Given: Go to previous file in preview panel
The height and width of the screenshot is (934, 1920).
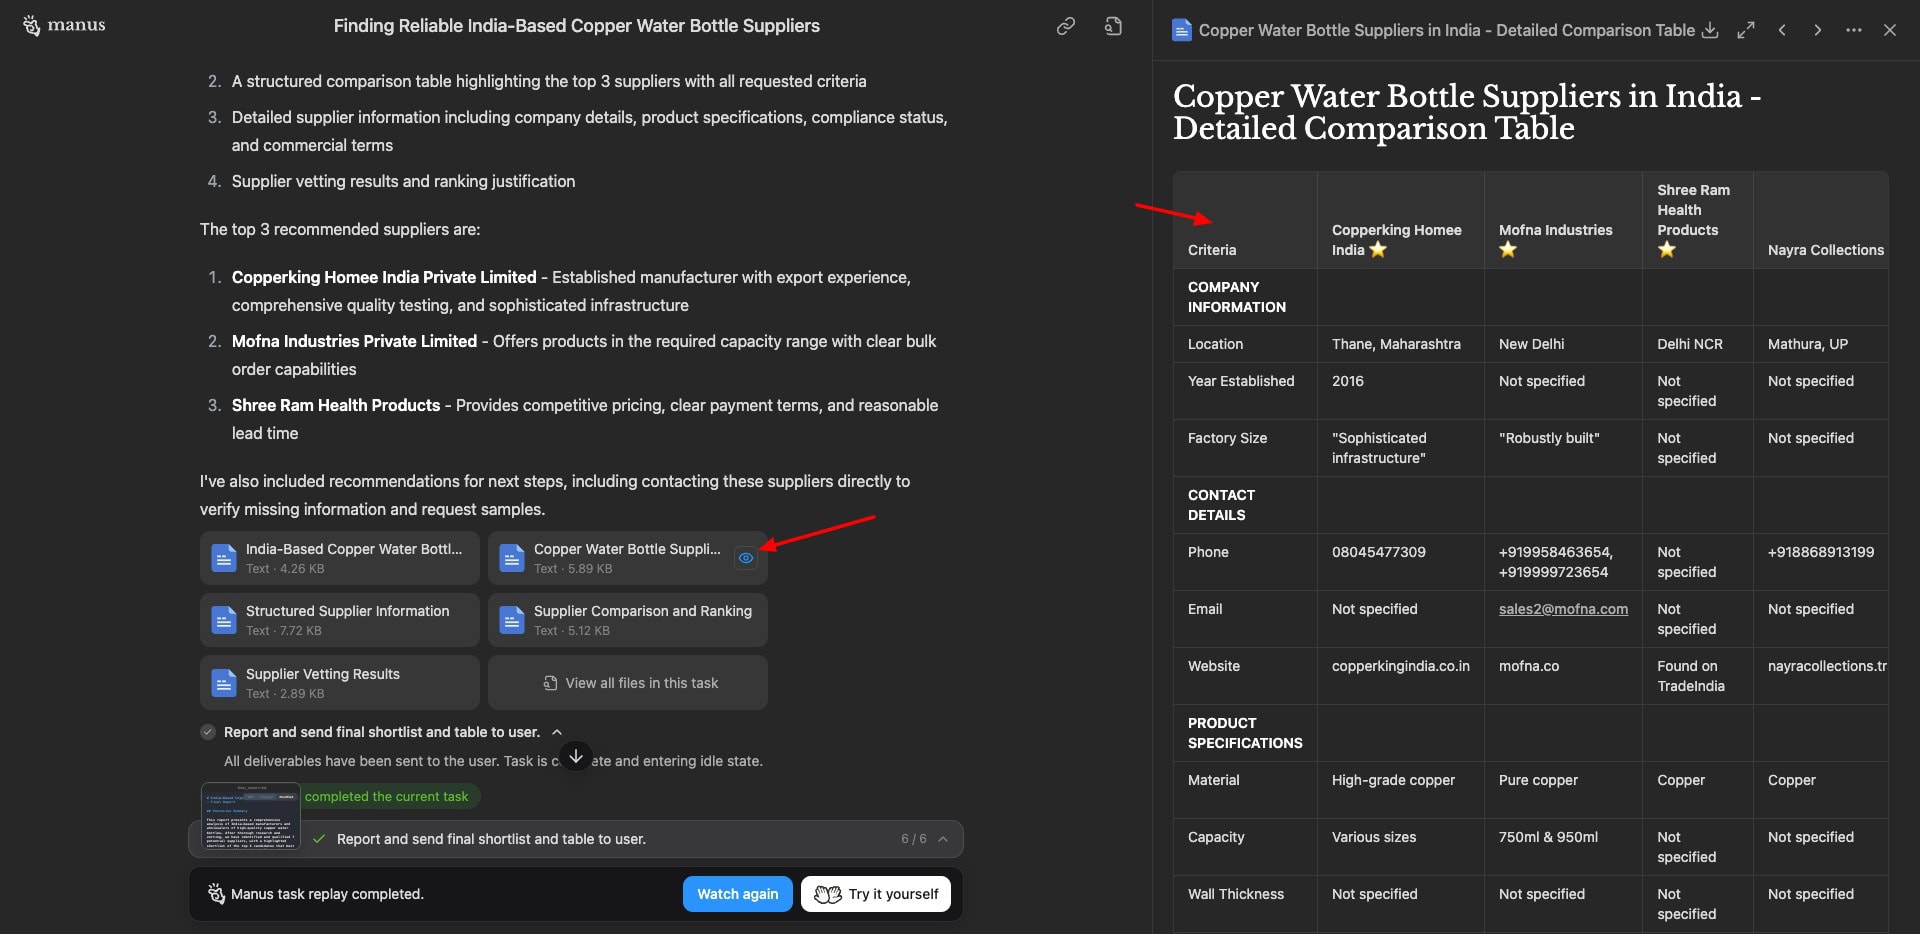Looking at the screenshot, I should pyautogui.click(x=1782, y=30).
